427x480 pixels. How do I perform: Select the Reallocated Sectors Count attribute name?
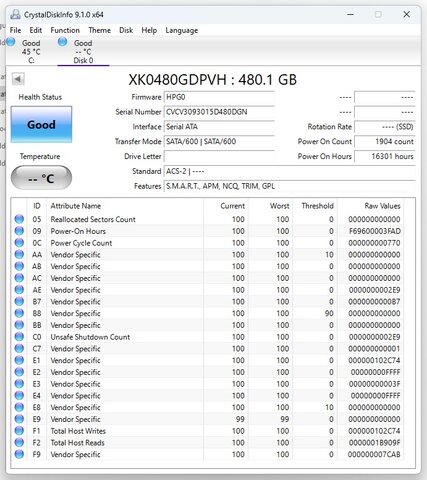tap(93, 219)
